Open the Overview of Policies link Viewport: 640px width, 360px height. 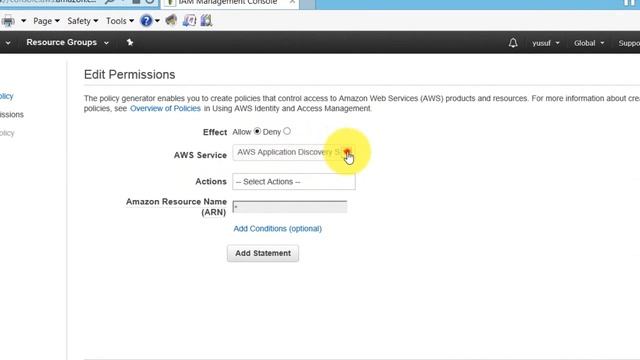pos(165,109)
